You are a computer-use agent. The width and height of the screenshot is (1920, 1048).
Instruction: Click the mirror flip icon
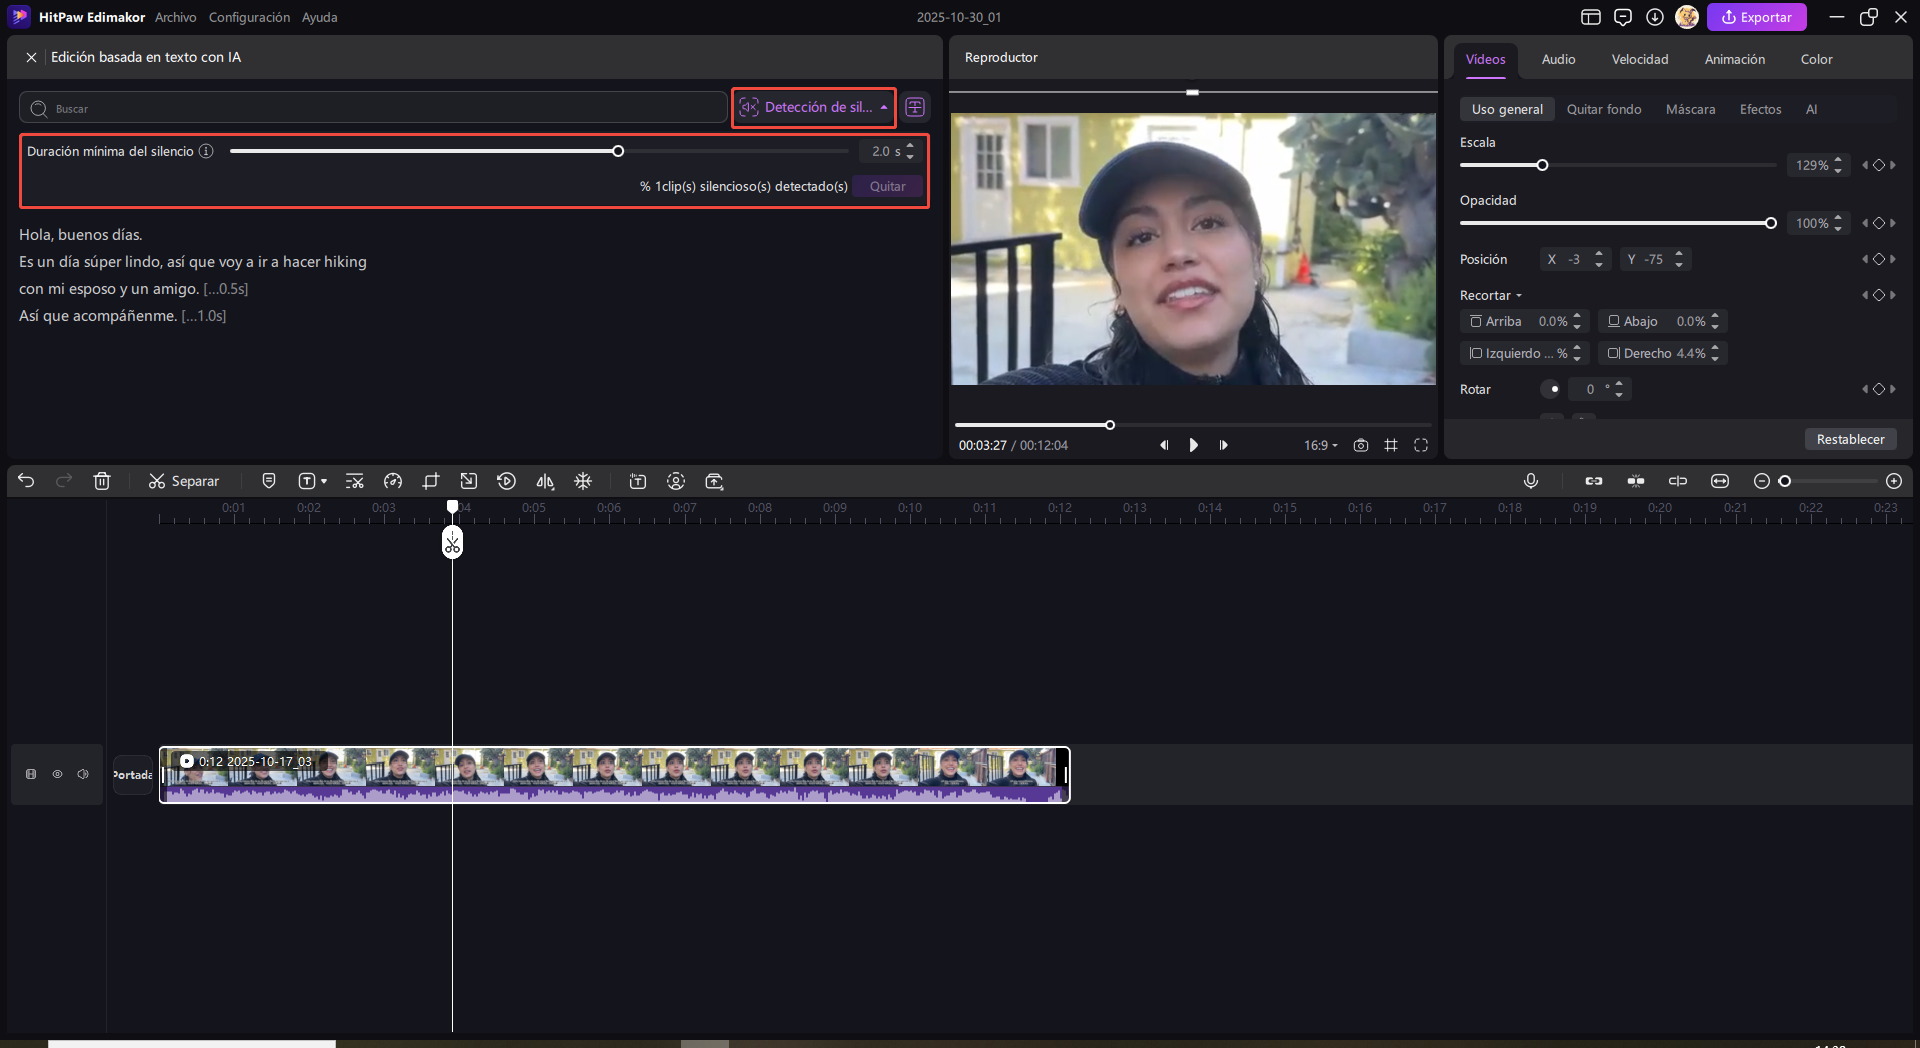(x=545, y=481)
